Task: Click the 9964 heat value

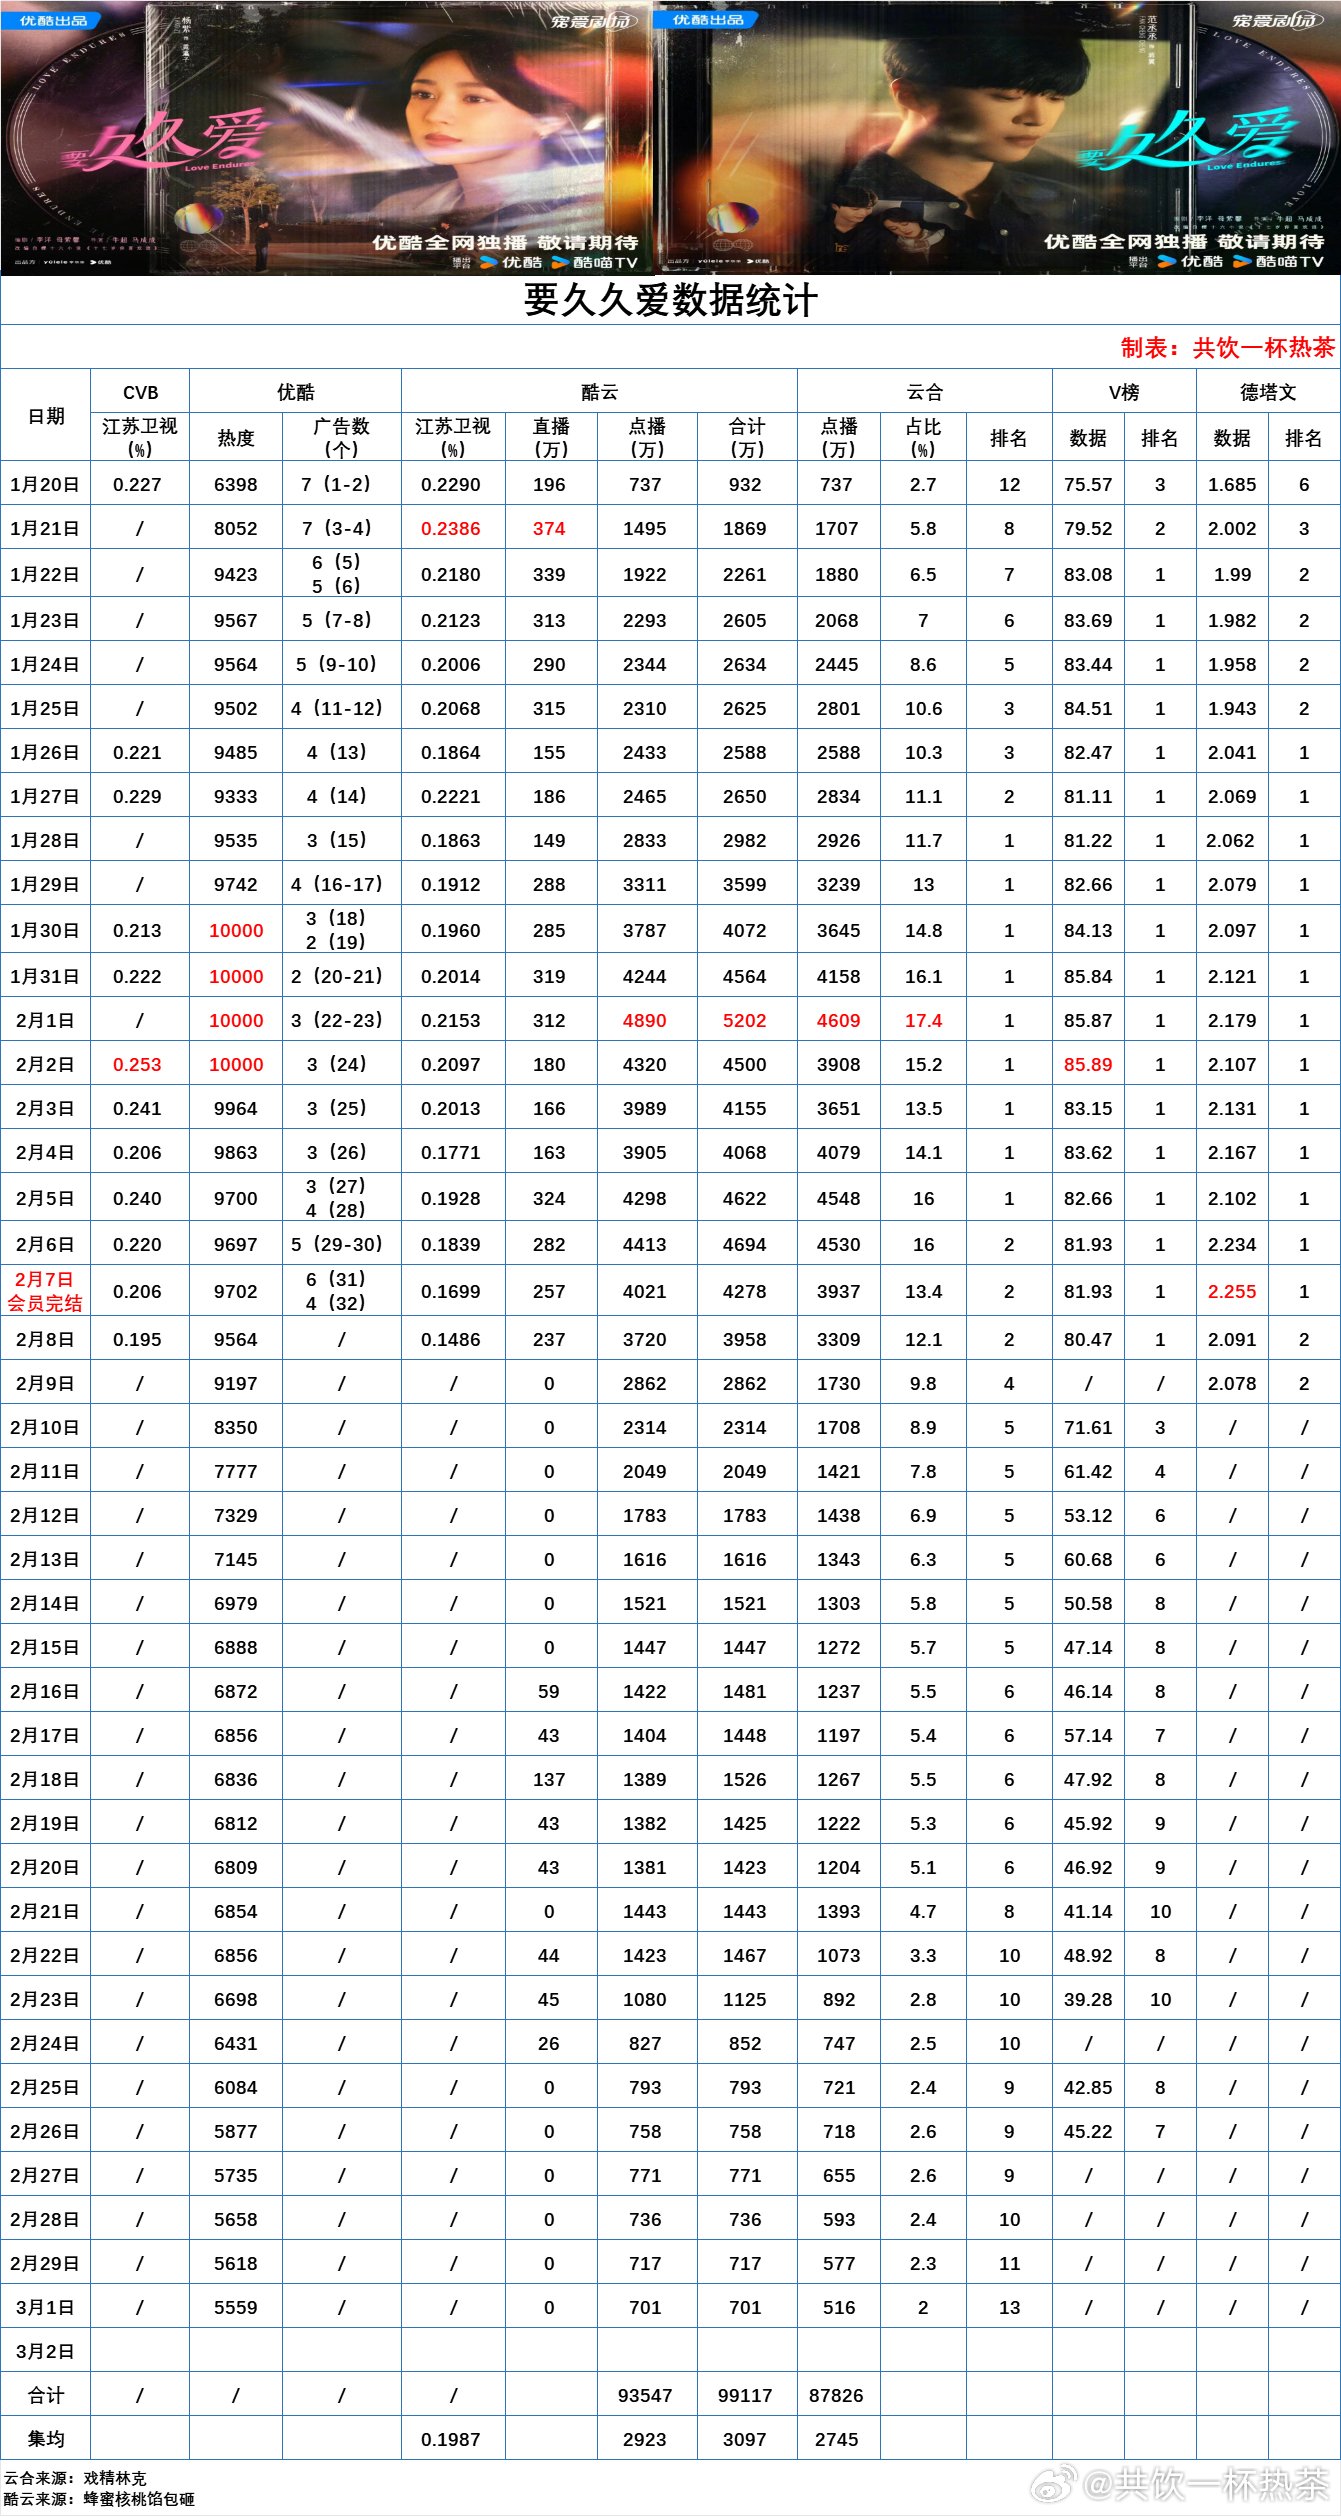Action: (x=236, y=1108)
